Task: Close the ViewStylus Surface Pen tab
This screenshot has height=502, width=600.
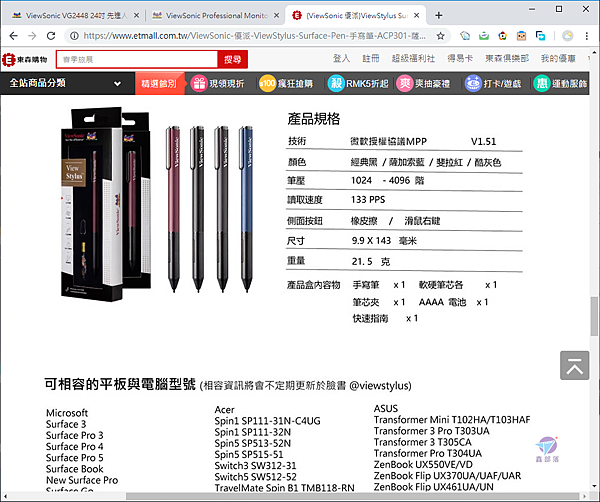Action: (417, 15)
